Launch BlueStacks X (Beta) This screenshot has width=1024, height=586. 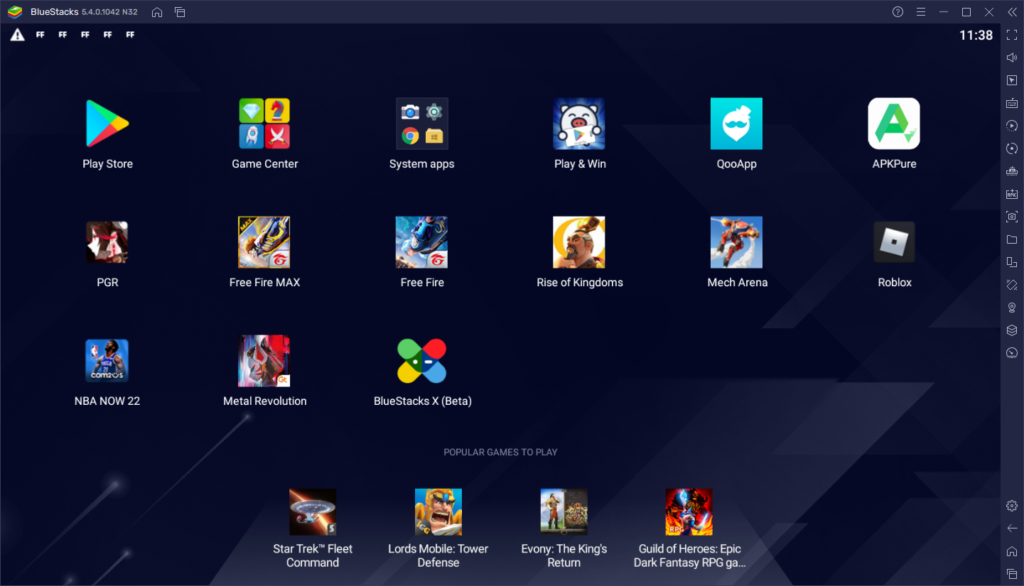pos(421,360)
